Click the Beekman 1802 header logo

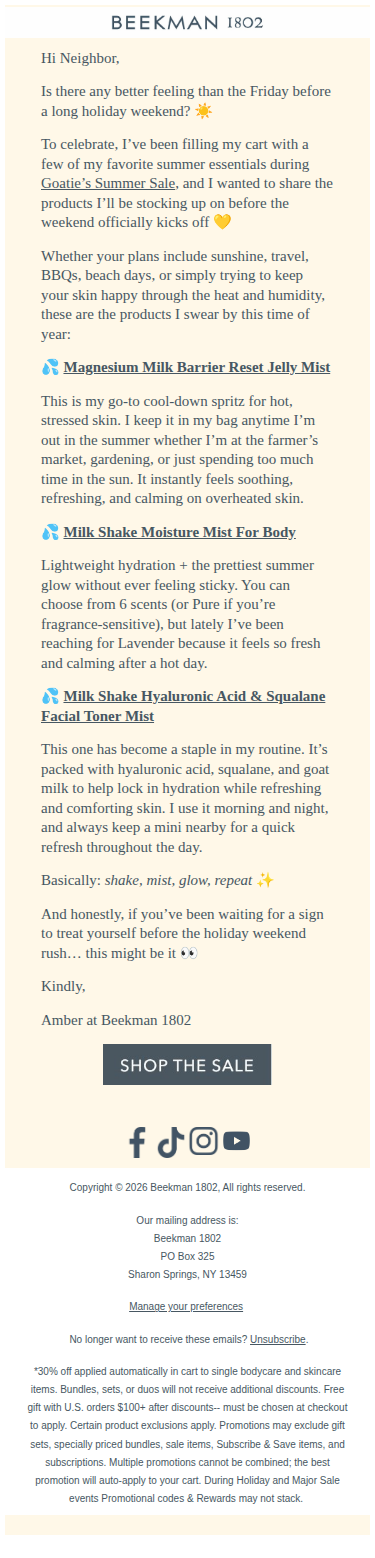click(187, 22)
